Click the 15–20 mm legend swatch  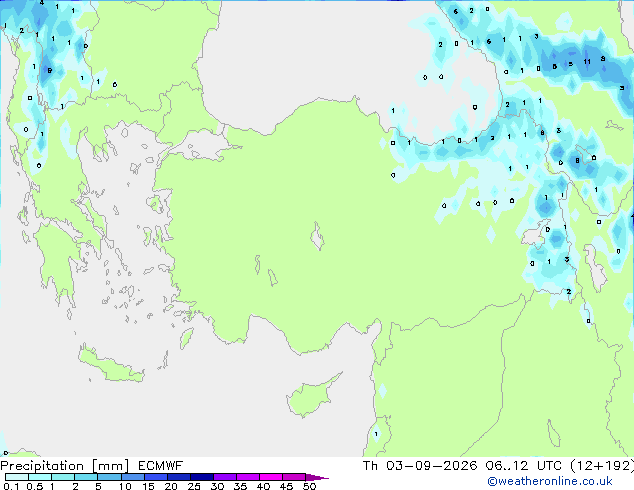[x=156, y=477]
